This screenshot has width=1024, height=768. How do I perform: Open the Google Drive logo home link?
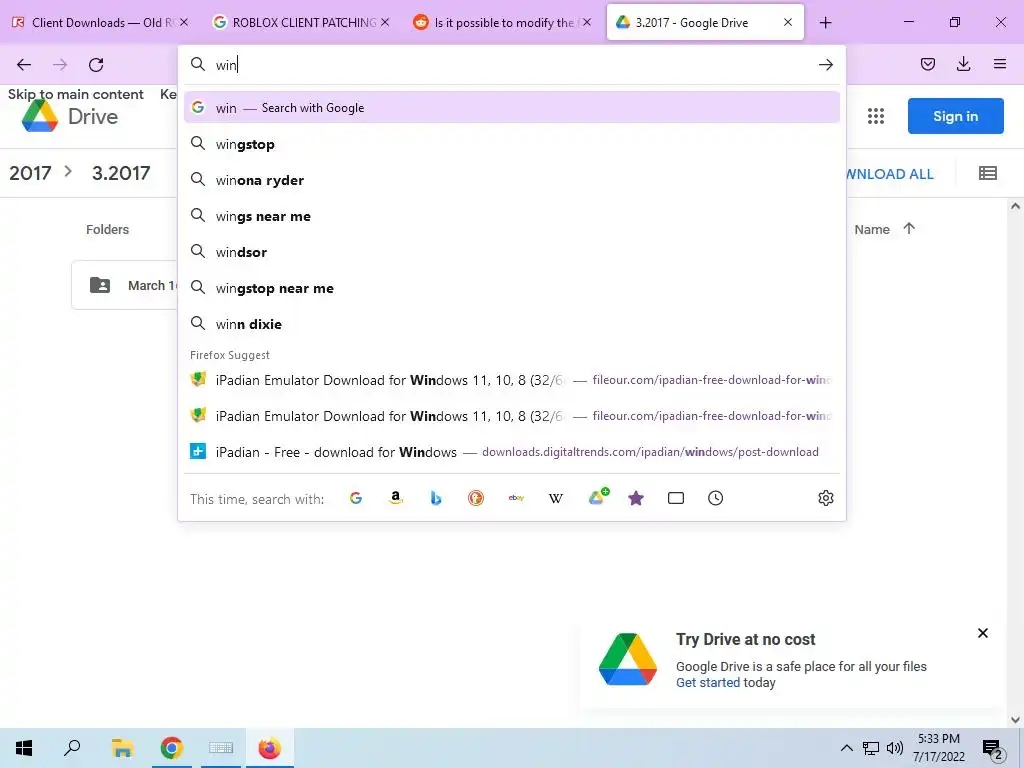(x=70, y=116)
